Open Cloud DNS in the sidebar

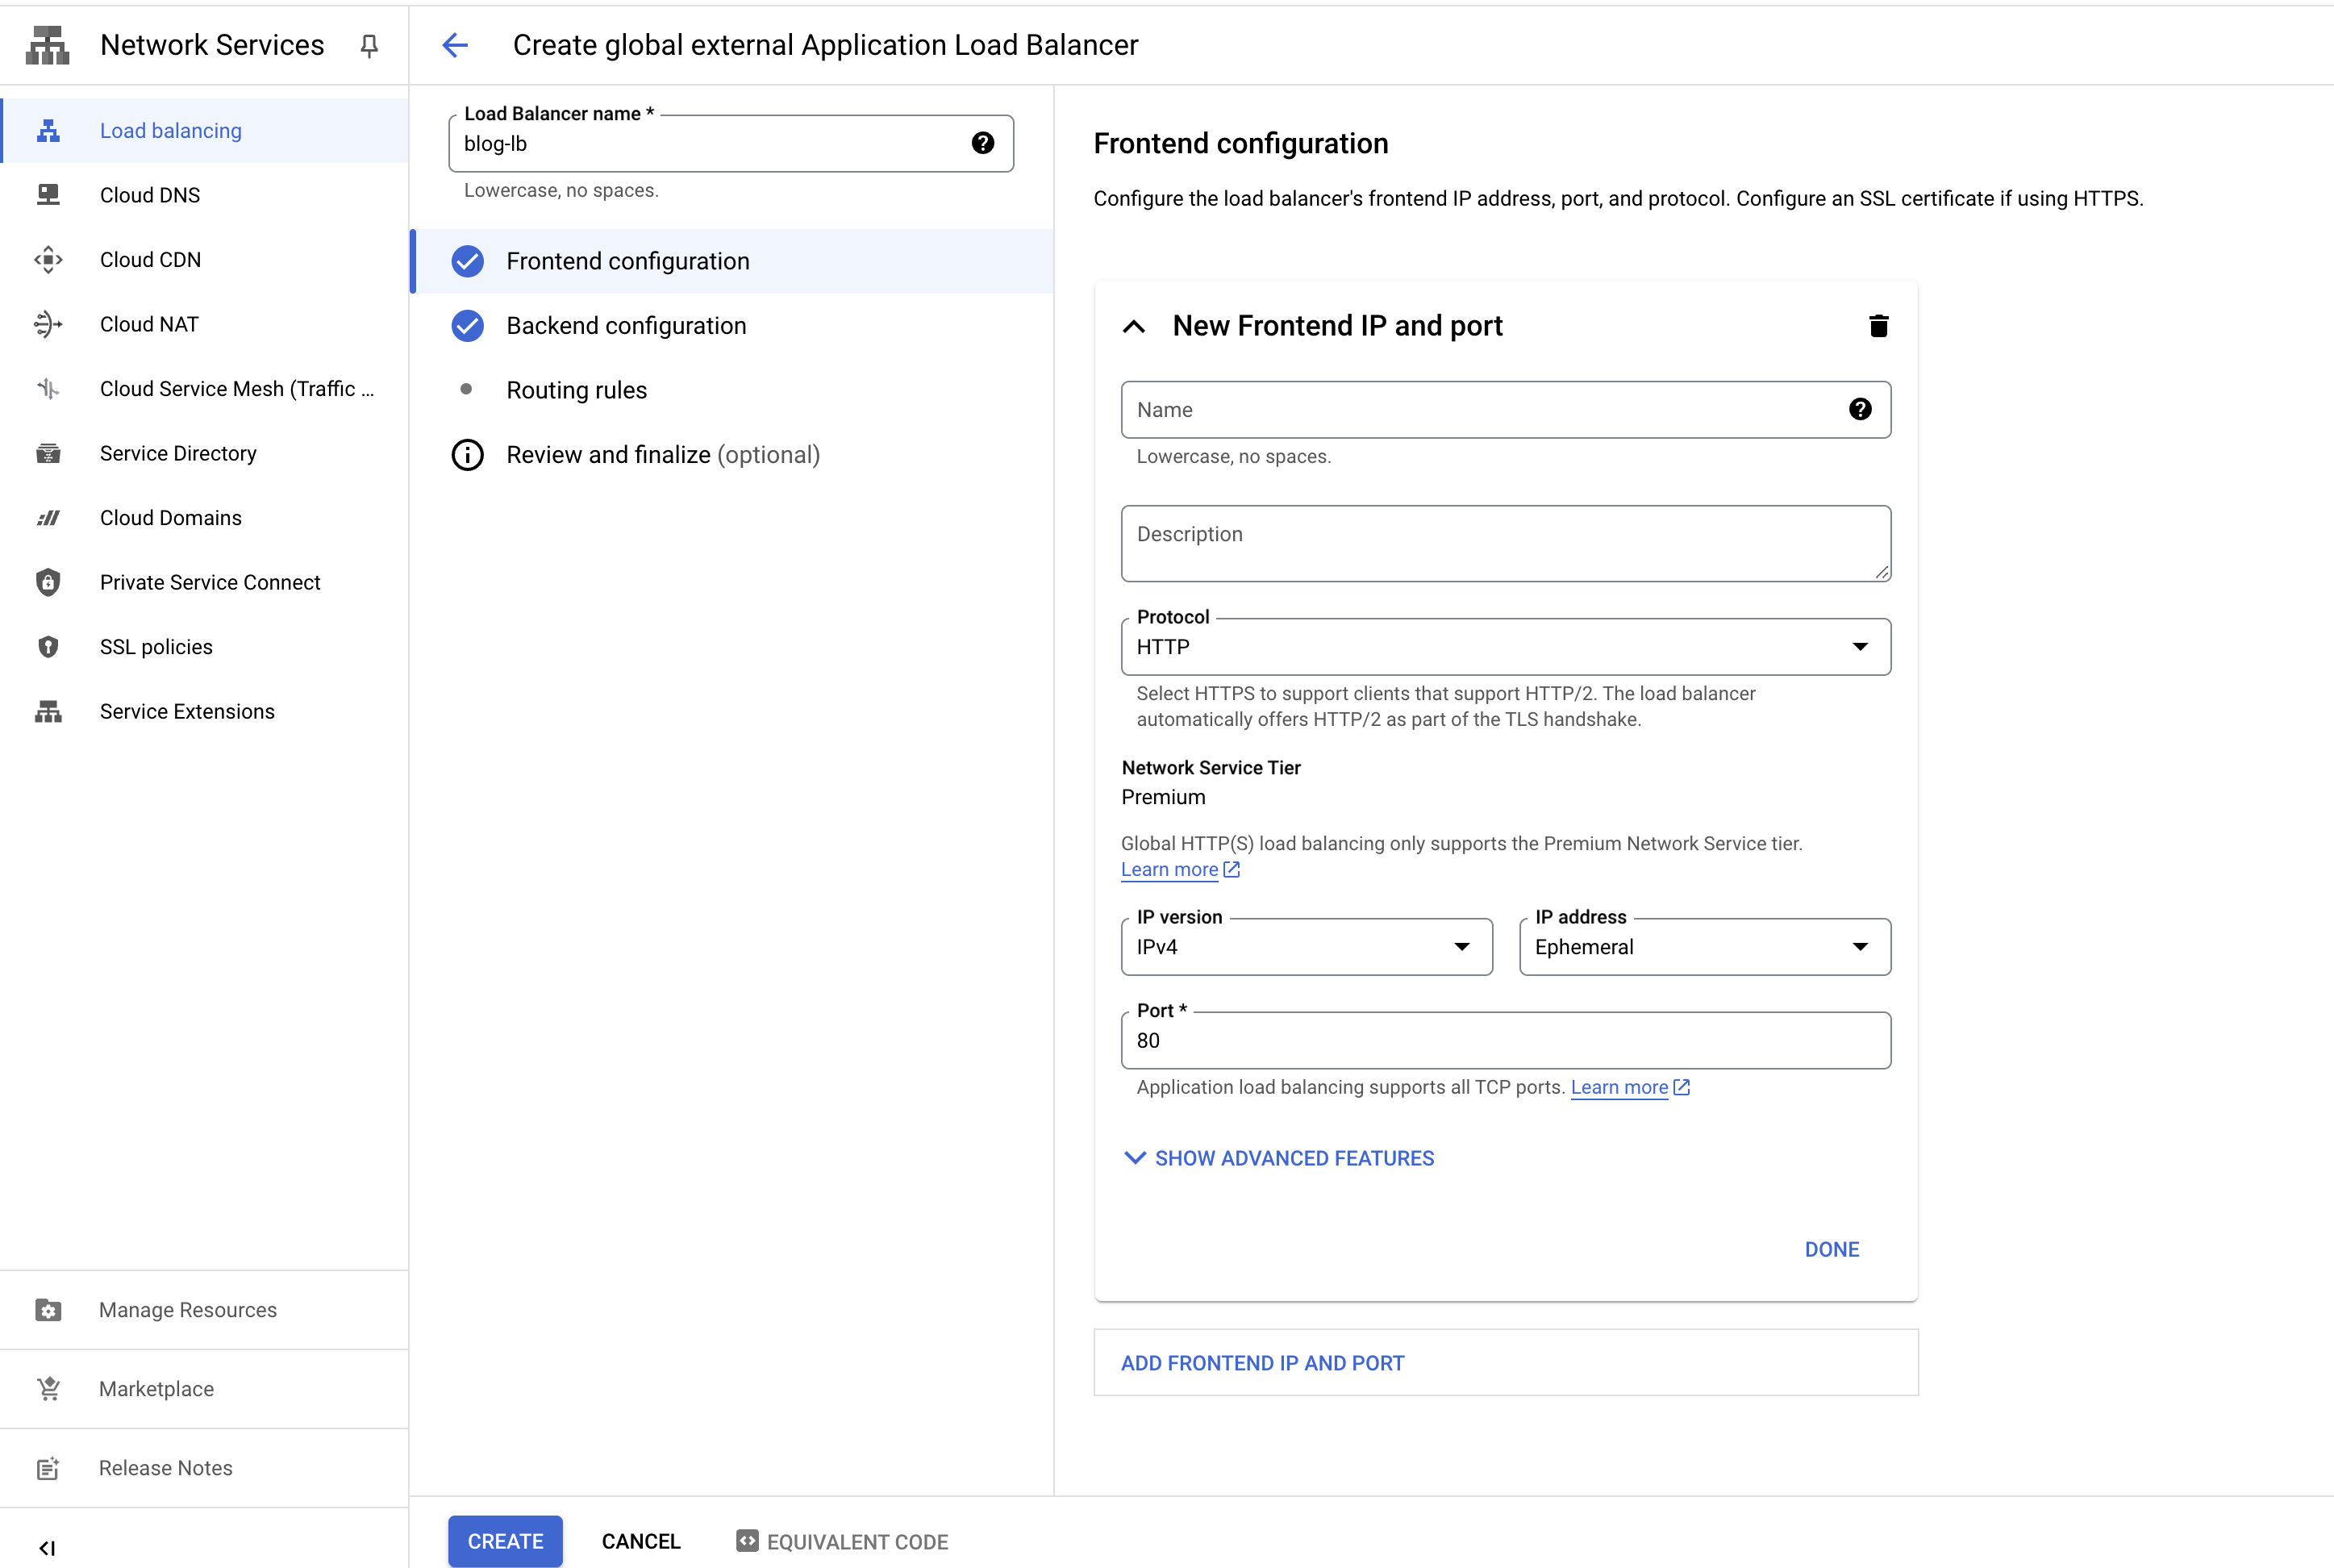(x=204, y=195)
